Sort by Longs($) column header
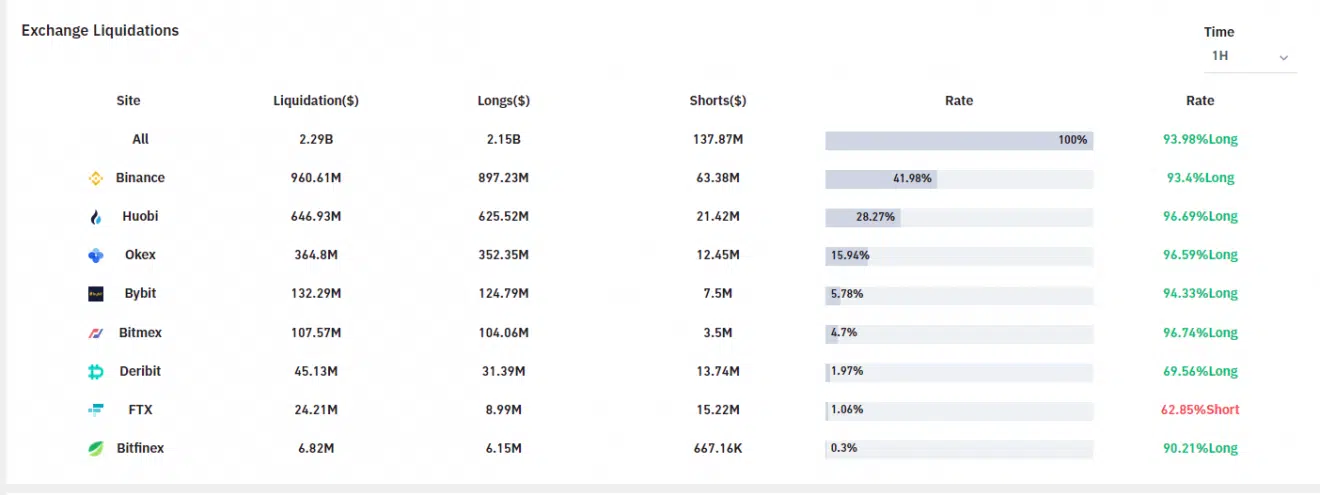The width and height of the screenshot is (1320, 495). tap(504, 101)
